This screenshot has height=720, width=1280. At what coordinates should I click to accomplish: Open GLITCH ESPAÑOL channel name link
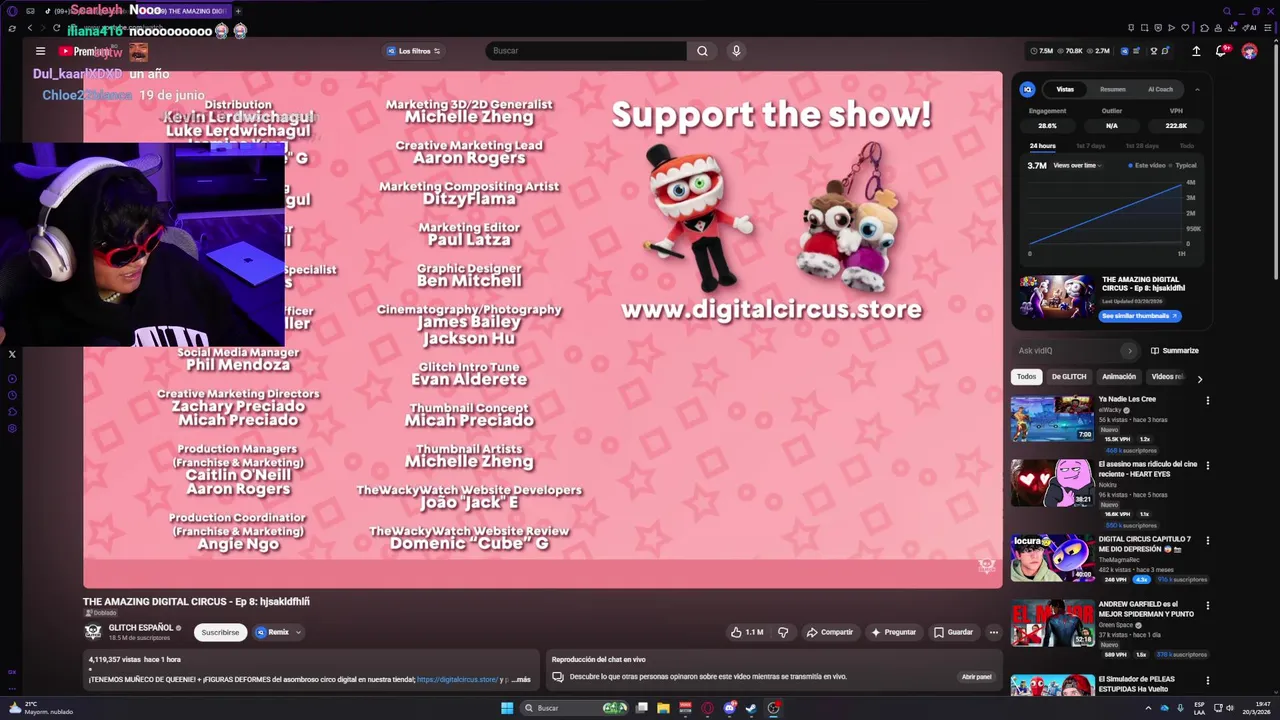tap(141, 628)
